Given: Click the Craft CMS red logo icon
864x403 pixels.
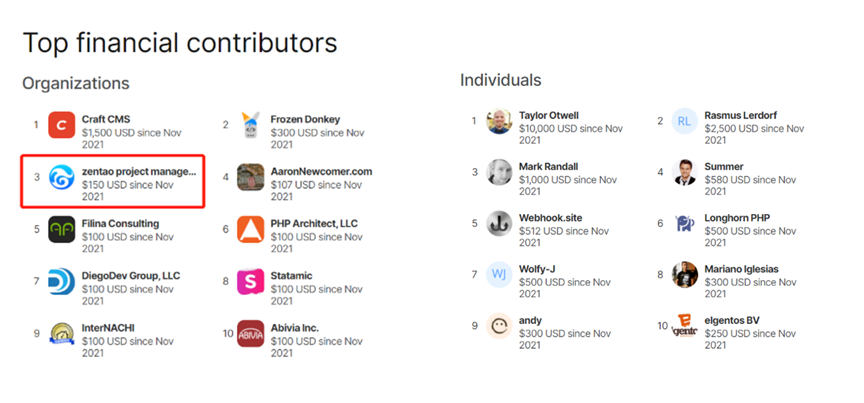Looking at the screenshot, I should coord(62,125).
